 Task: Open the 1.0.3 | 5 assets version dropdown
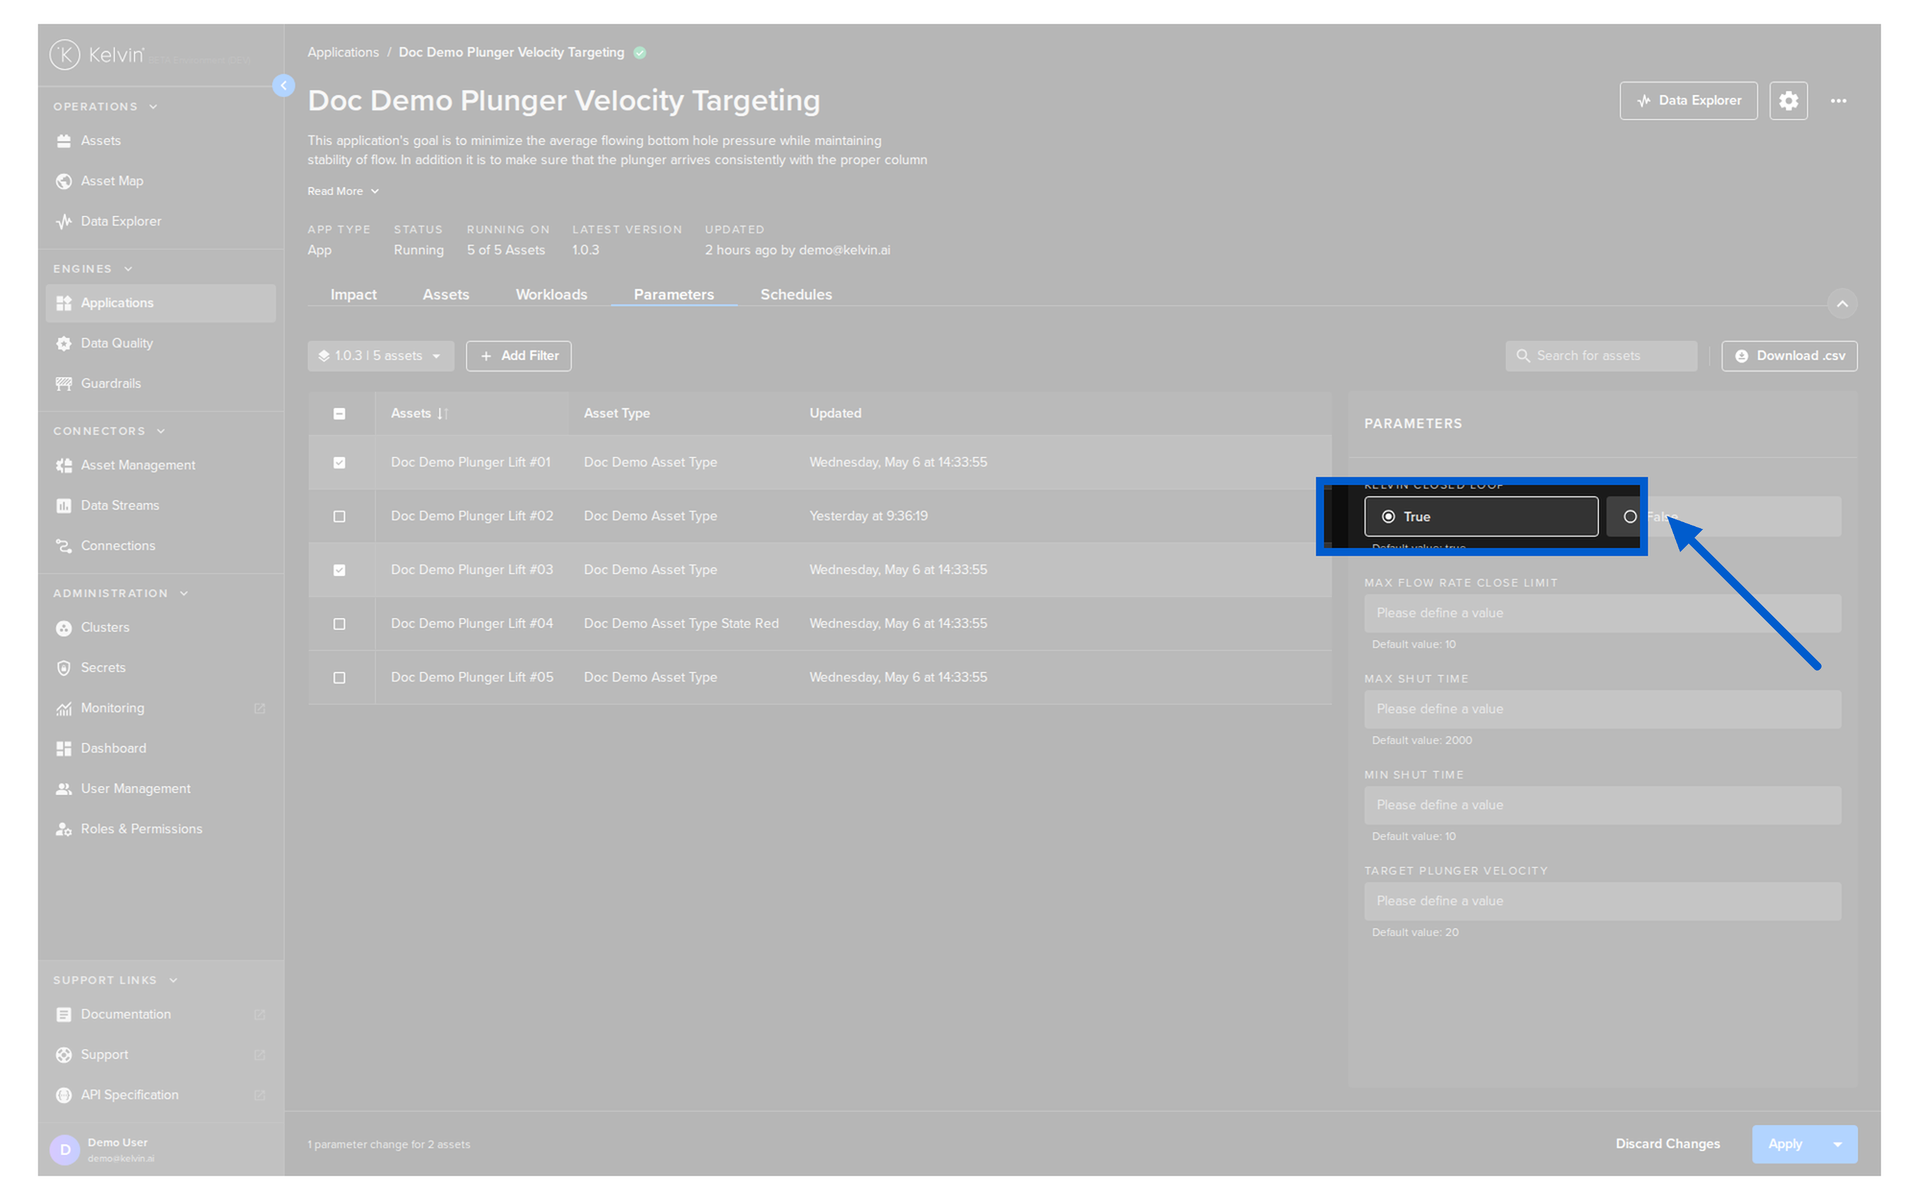pos(380,356)
